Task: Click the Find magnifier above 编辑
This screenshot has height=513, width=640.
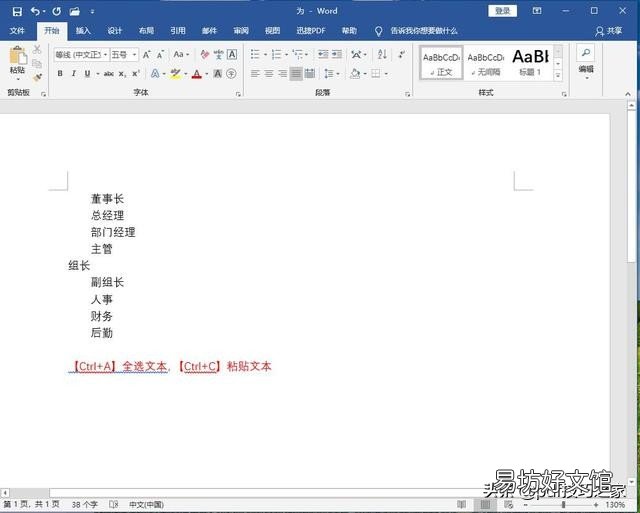Action: coord(586,53)
